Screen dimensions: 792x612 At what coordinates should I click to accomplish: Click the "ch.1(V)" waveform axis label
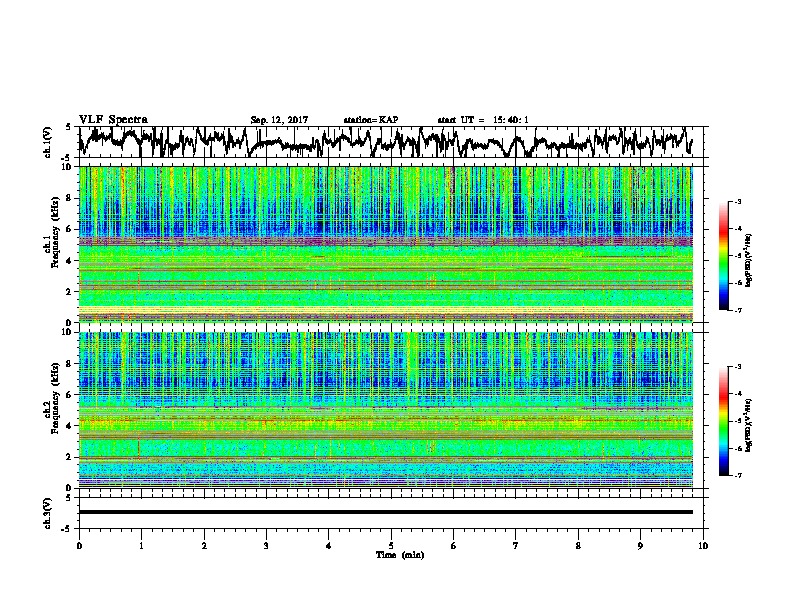48,142
